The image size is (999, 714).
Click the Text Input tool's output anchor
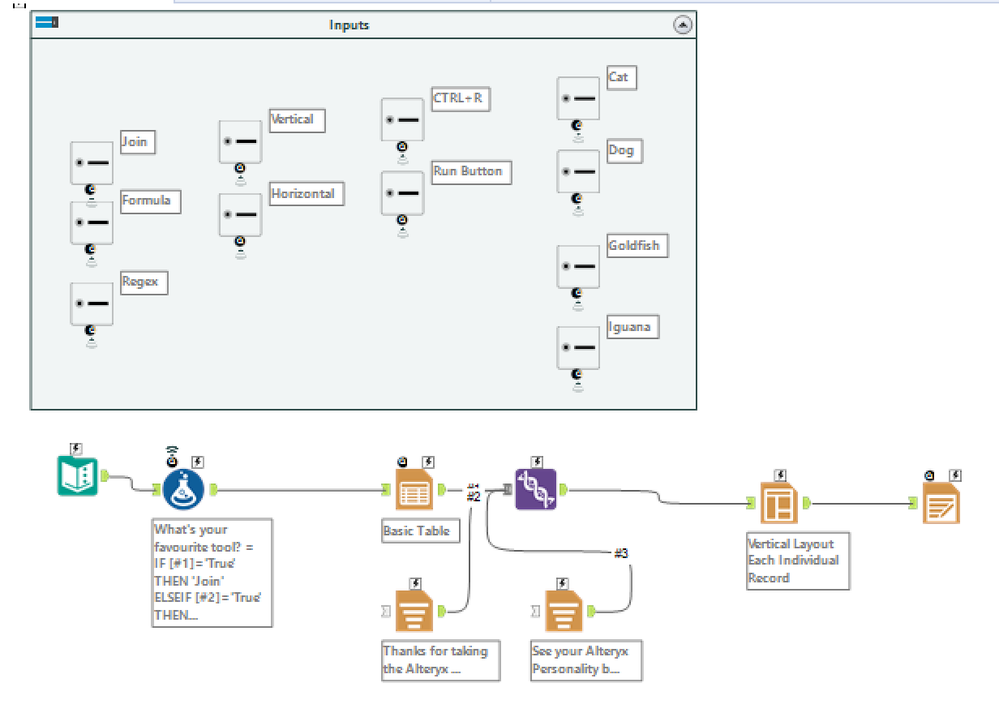pos(104,475)
